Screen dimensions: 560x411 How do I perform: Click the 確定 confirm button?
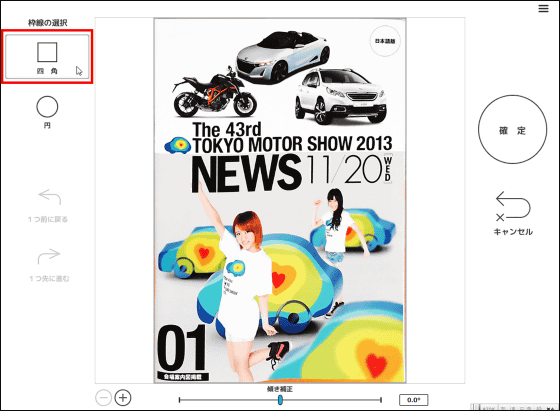(512, 130)
